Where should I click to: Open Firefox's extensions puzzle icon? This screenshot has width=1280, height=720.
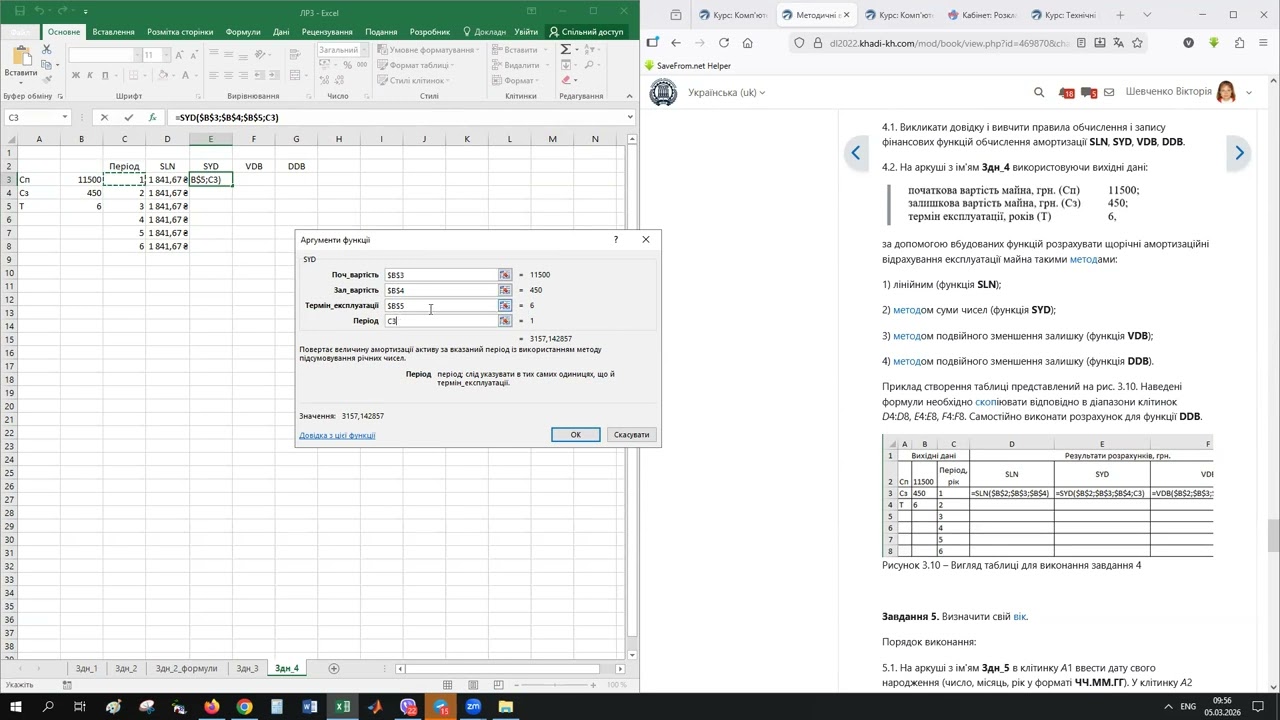point(1239,43)
